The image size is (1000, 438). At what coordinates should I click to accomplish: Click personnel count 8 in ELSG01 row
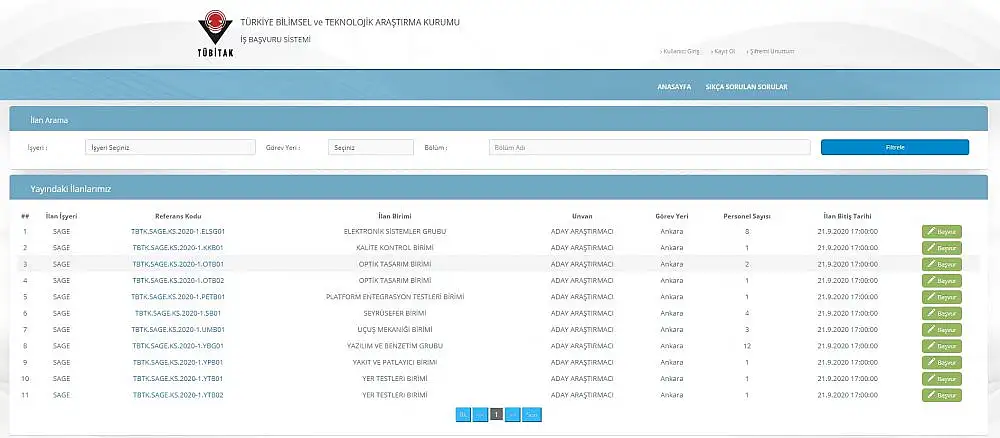[747, 231]
